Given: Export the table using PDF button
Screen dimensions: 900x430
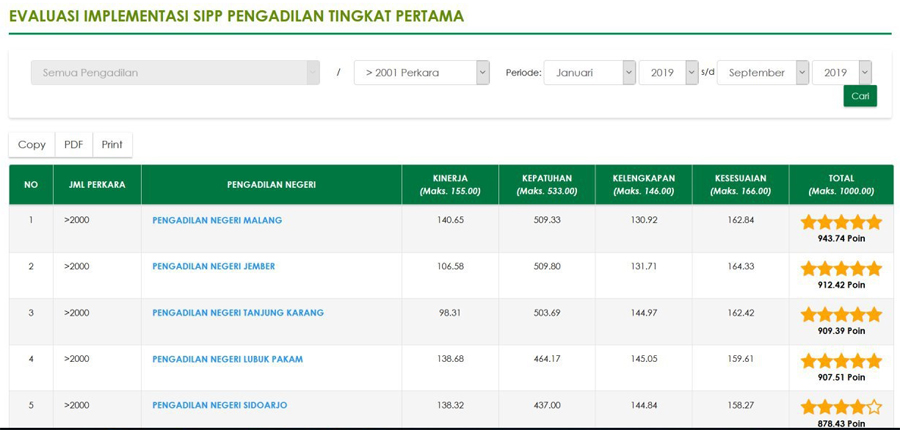Looking at the screenshot, I should [73, 145].
